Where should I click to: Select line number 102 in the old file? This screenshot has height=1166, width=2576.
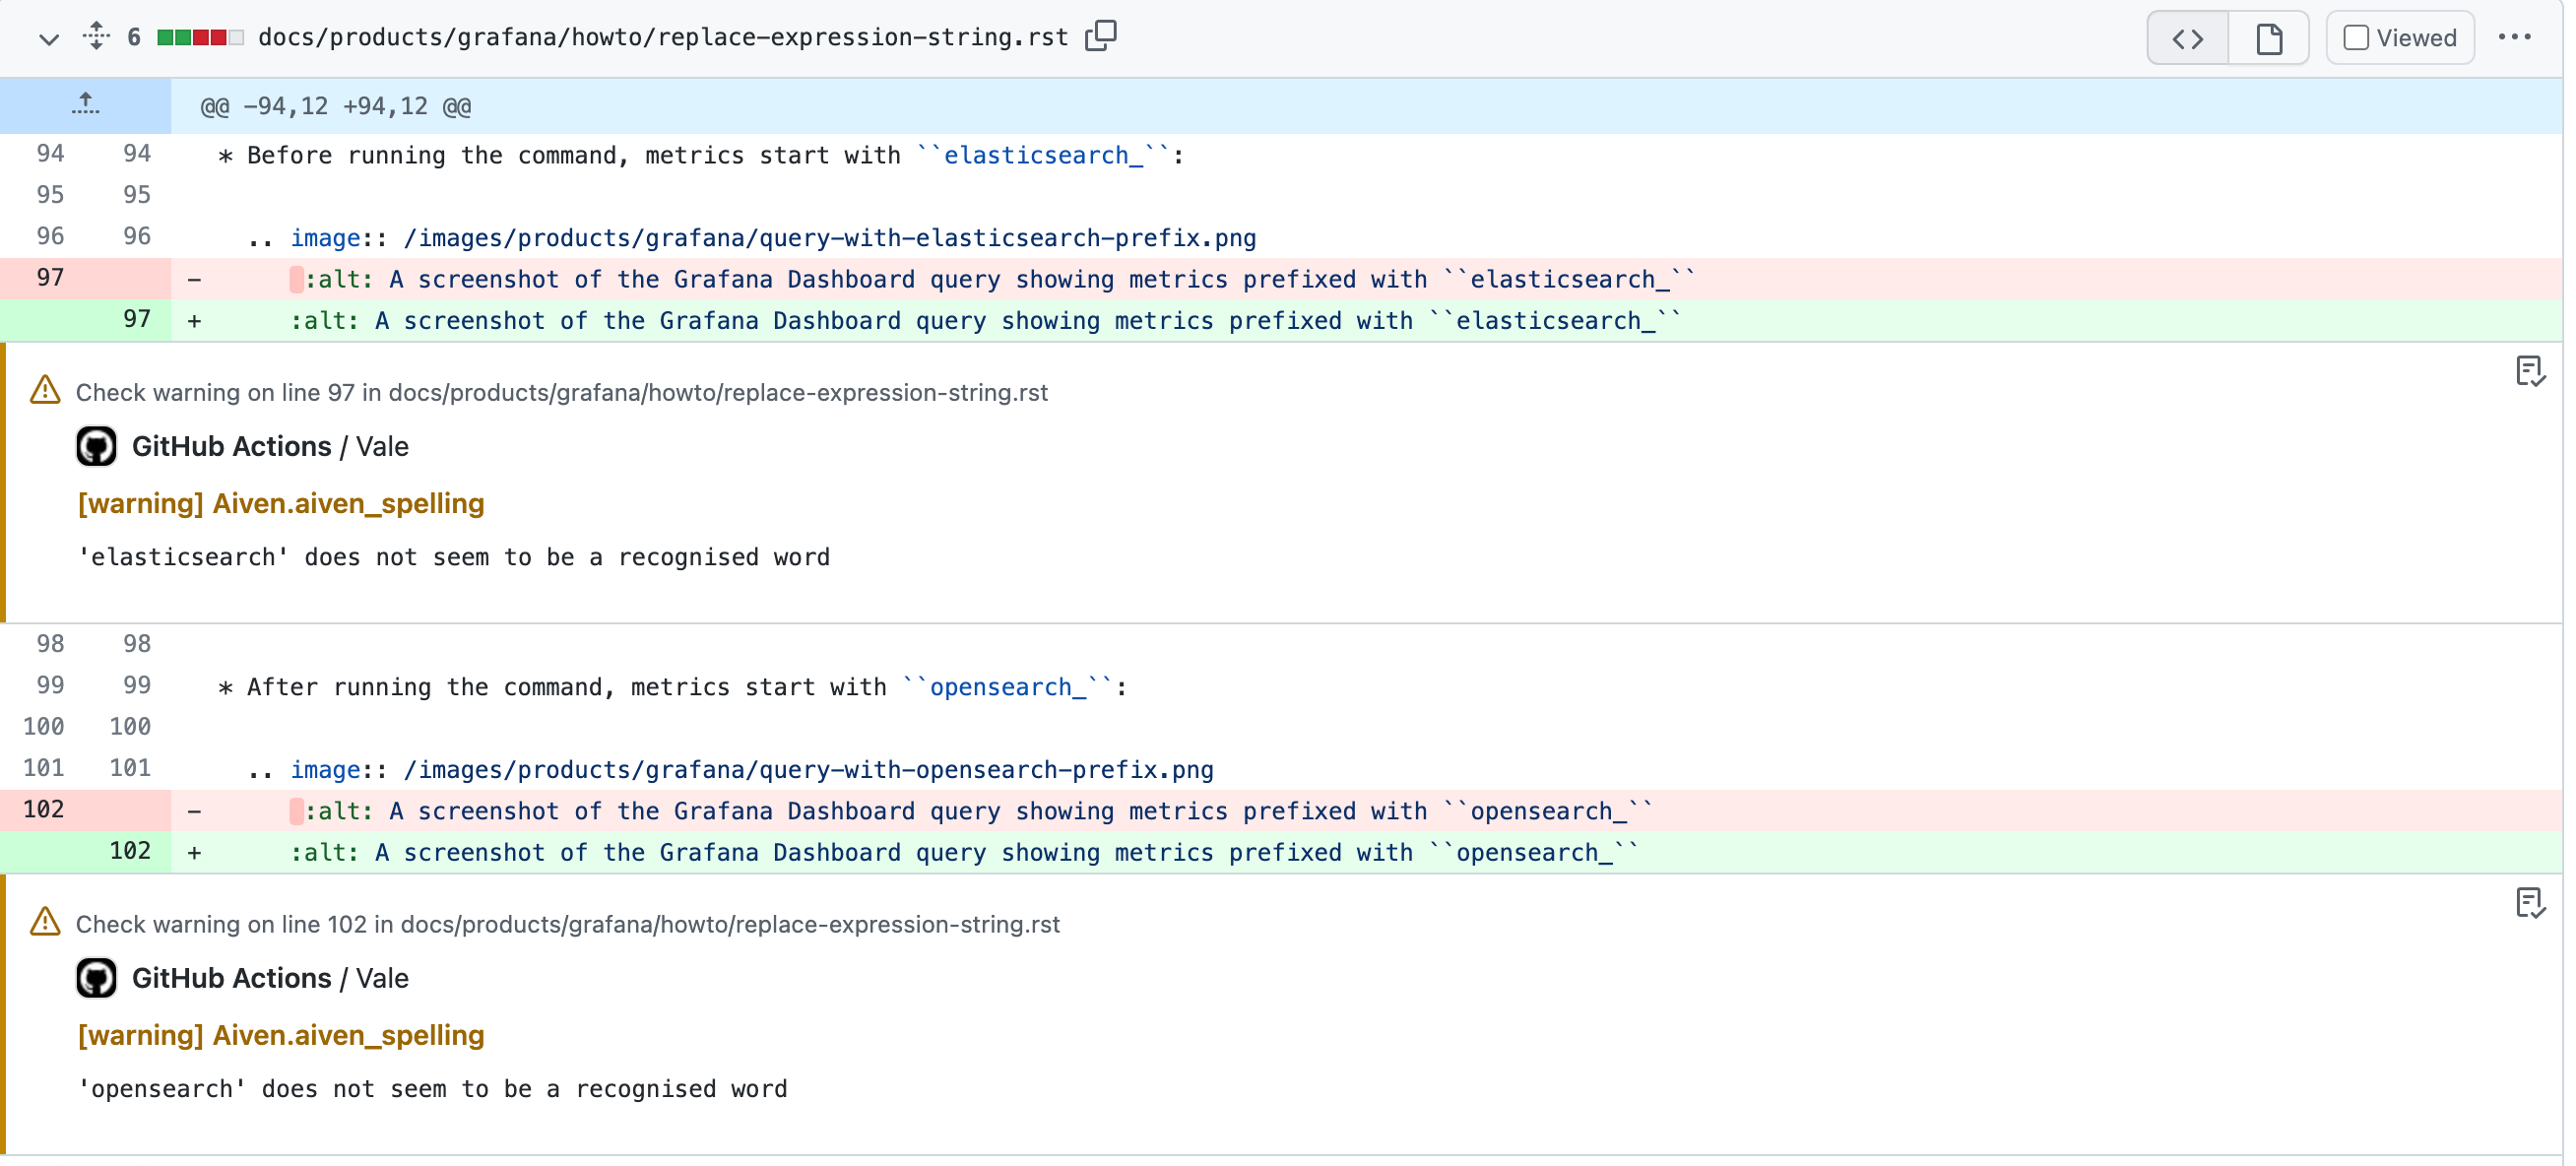point(44,810)
